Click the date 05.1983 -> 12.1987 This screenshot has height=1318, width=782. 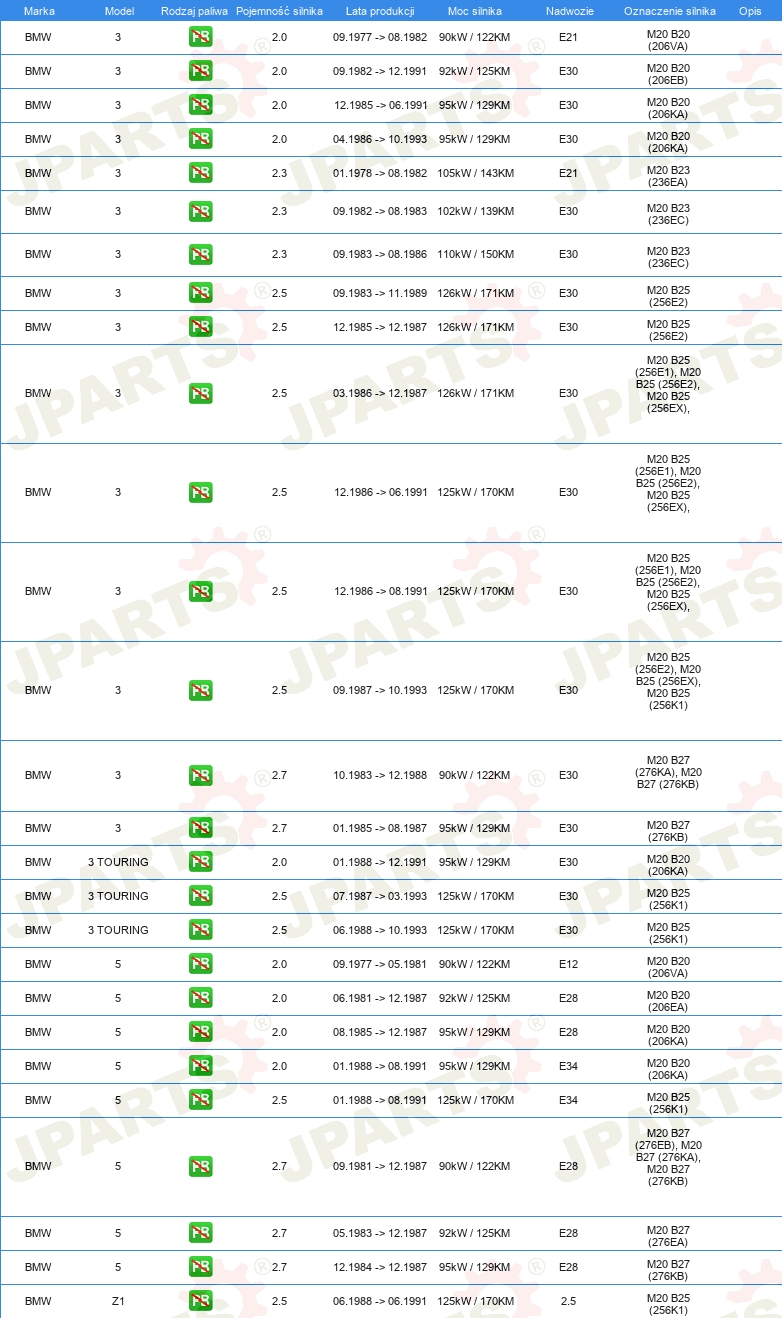pyautogui.click(x=380, y=1233)
